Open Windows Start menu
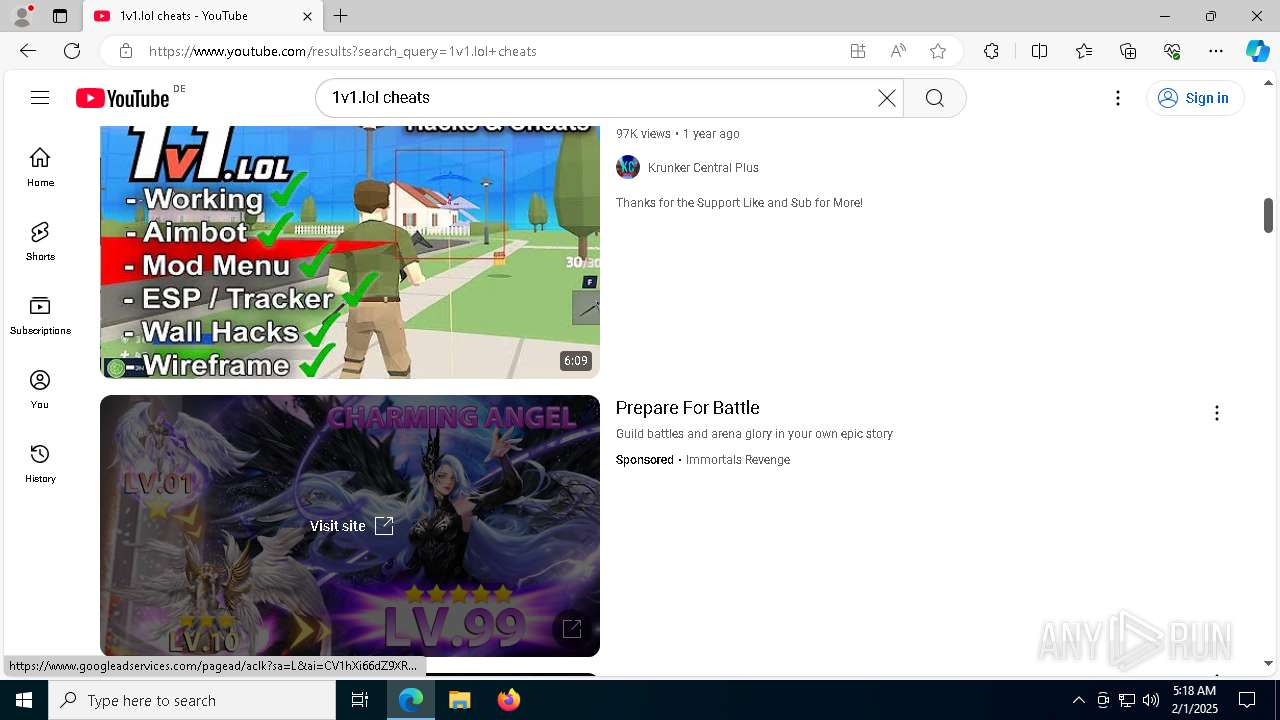This screenshot has height=720, width=1280. [x=24, y=700]
